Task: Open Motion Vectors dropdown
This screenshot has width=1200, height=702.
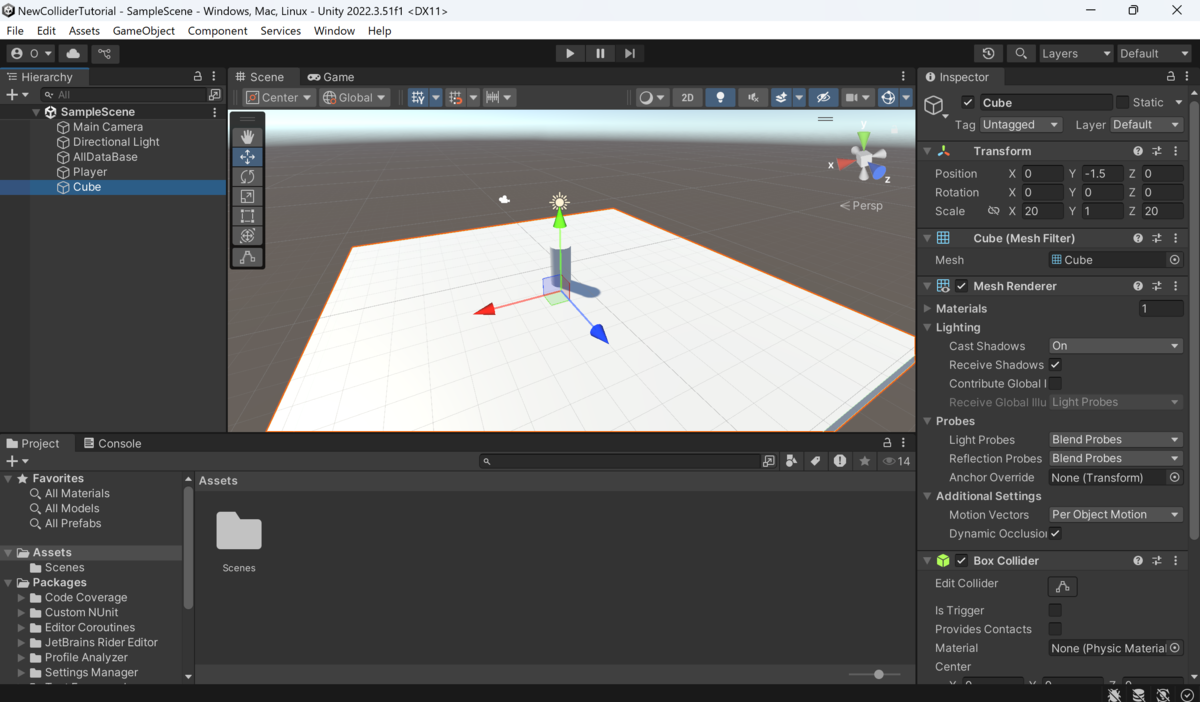Action: pos(1115,515)
